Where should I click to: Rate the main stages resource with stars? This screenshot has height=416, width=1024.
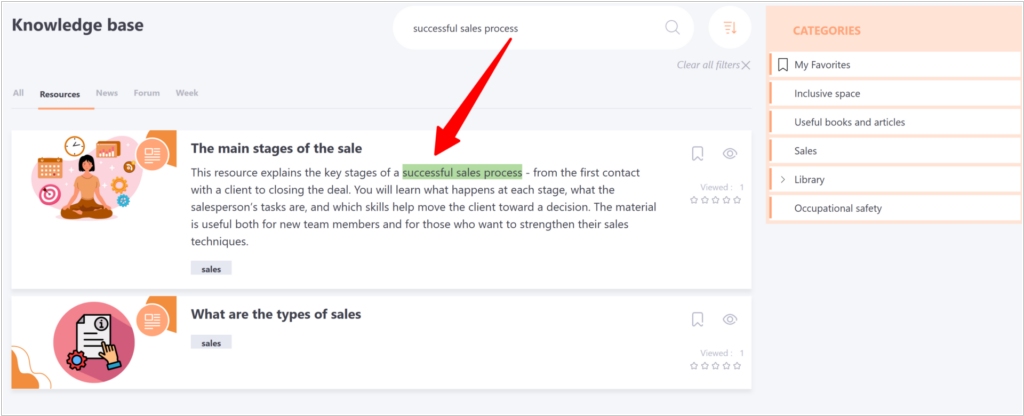click(716, 200)
